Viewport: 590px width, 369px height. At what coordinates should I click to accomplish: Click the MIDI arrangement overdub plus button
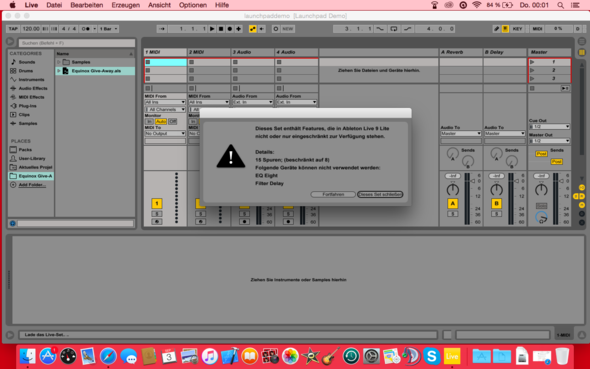pos(239,29)
